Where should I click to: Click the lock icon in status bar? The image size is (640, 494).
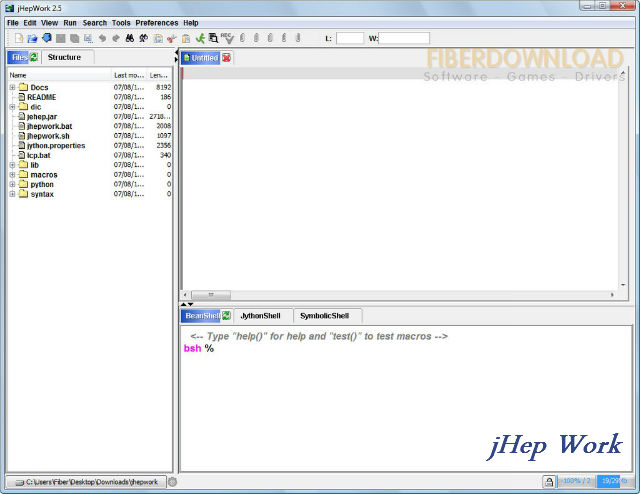(x=549, y=482)
